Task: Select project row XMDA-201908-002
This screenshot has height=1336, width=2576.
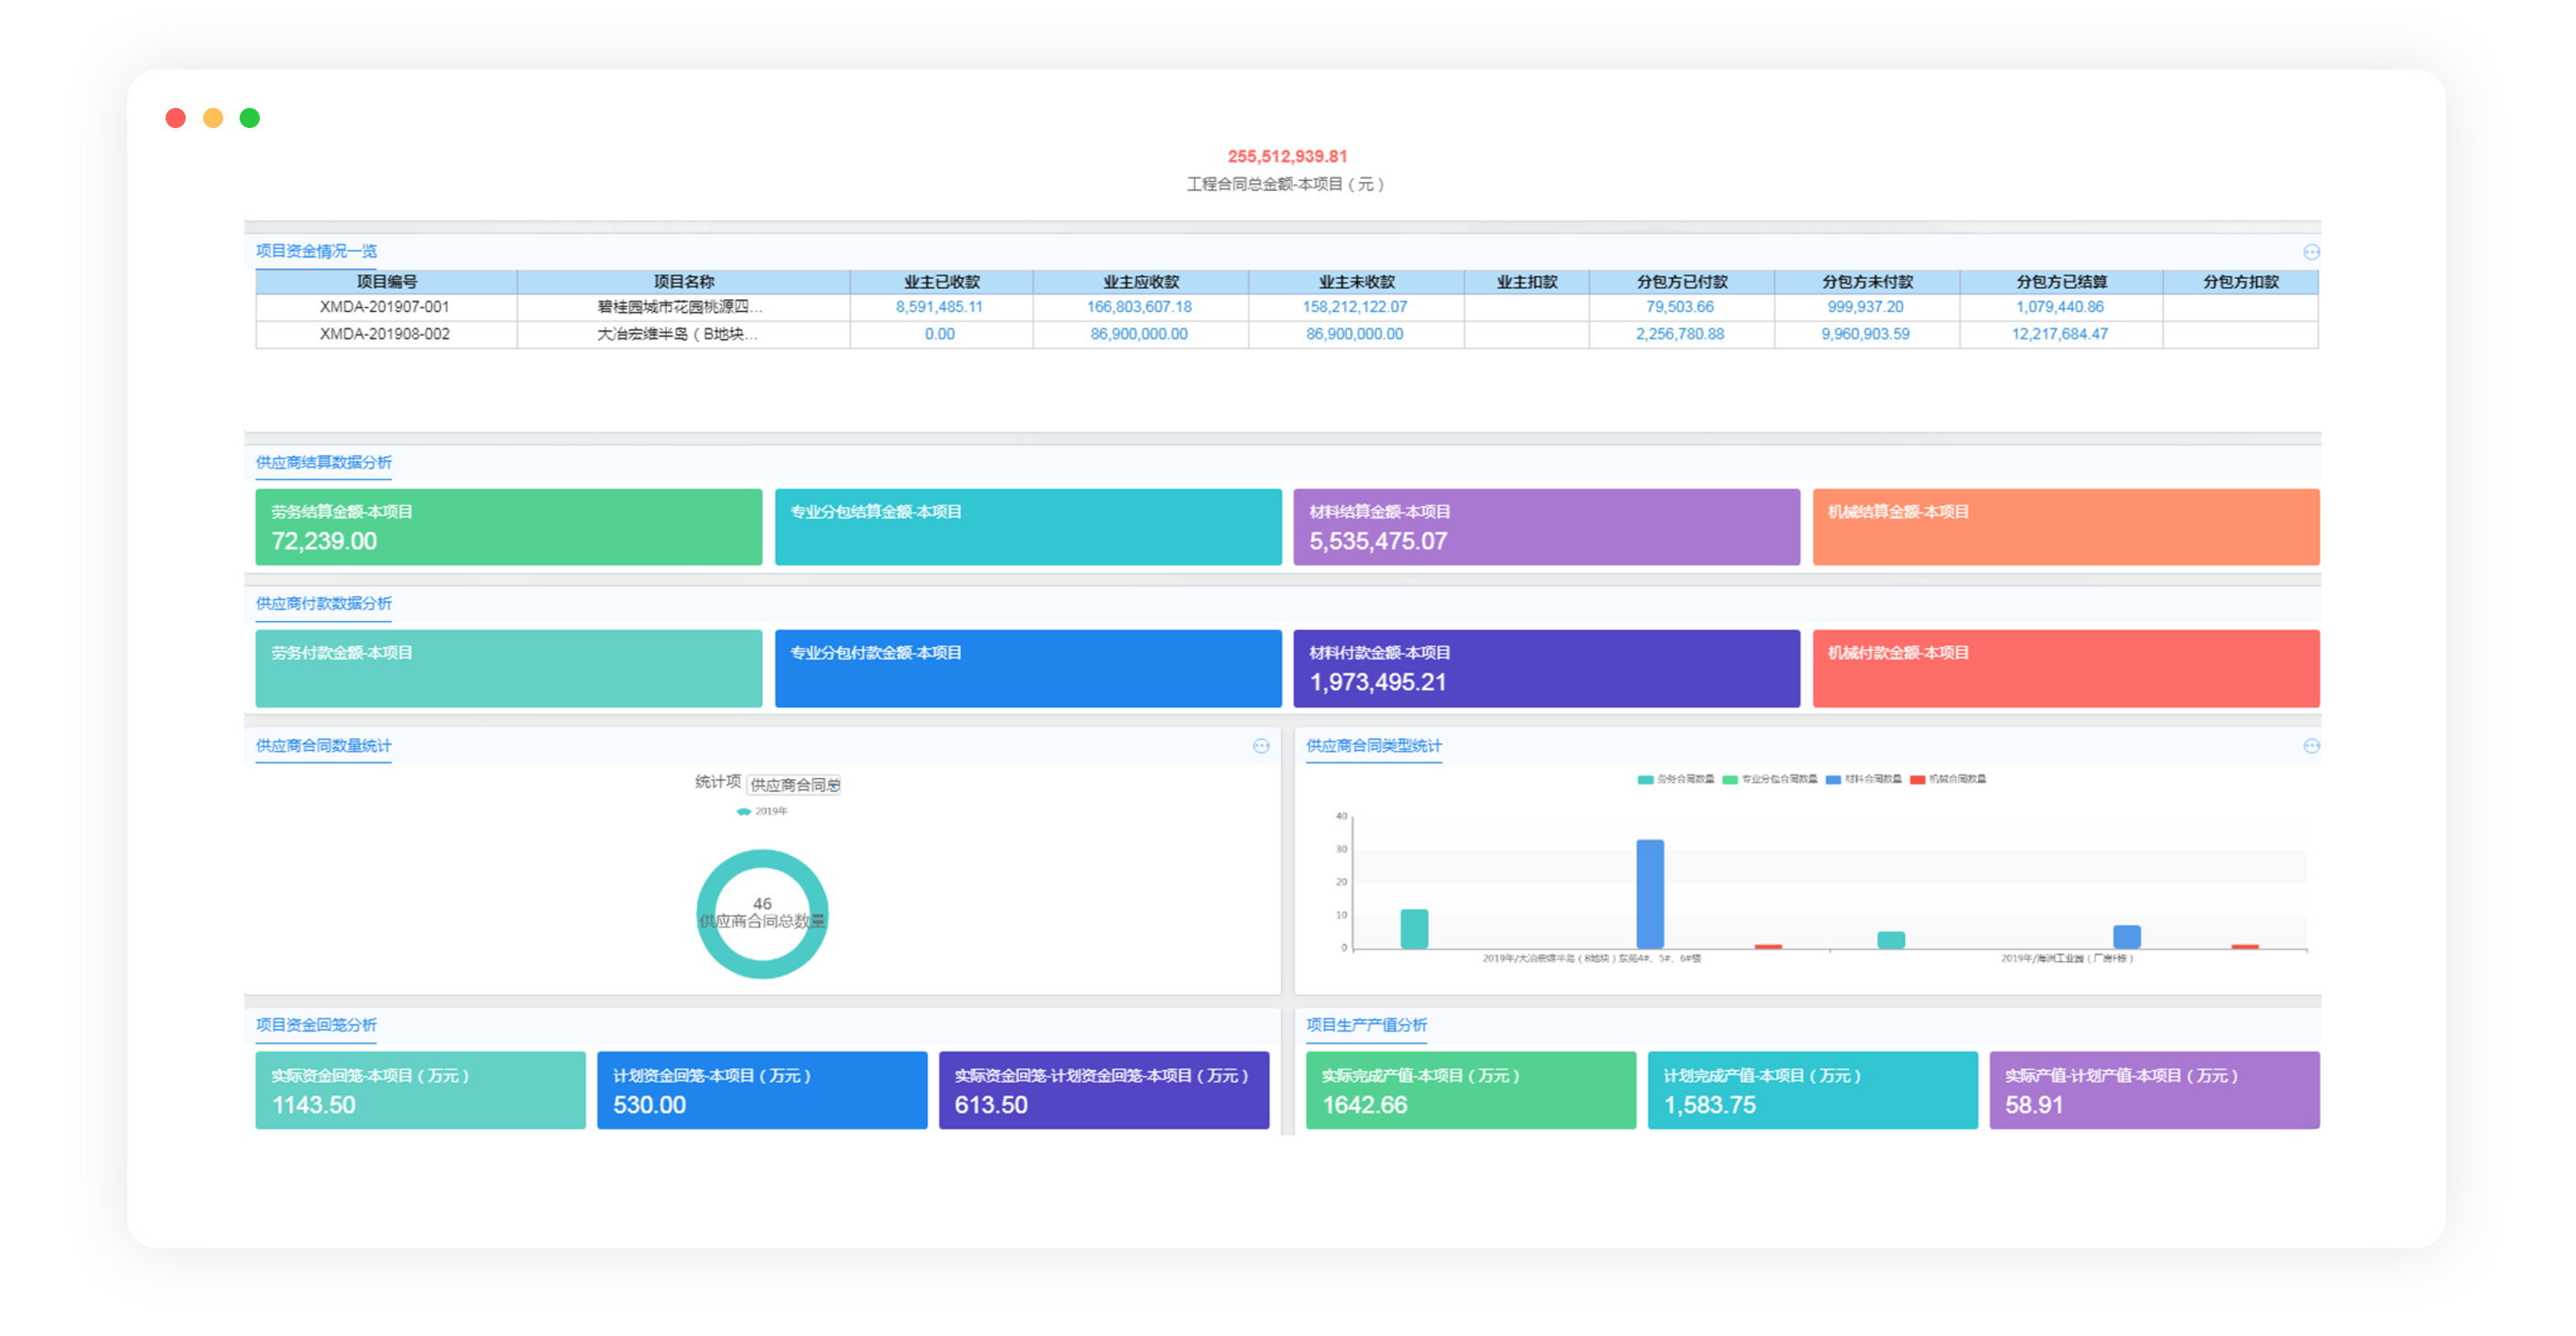Action: pos(385,334)
